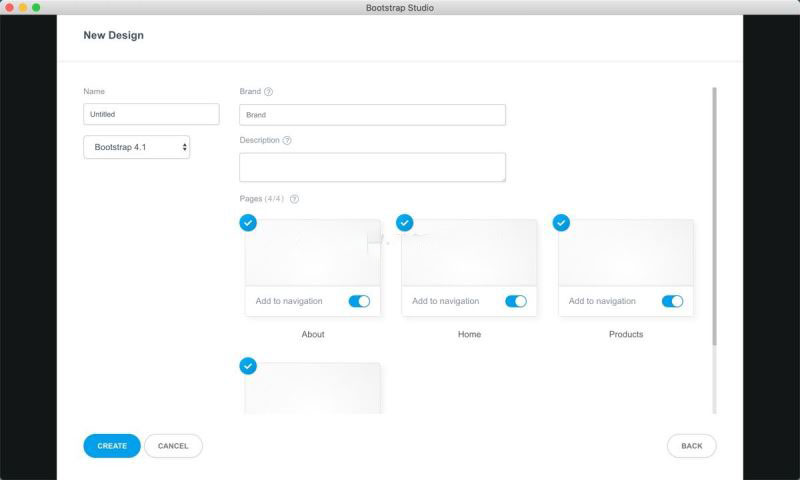
Task: Click the Pages (4/4) label
Action: click(x=262, y=198)
